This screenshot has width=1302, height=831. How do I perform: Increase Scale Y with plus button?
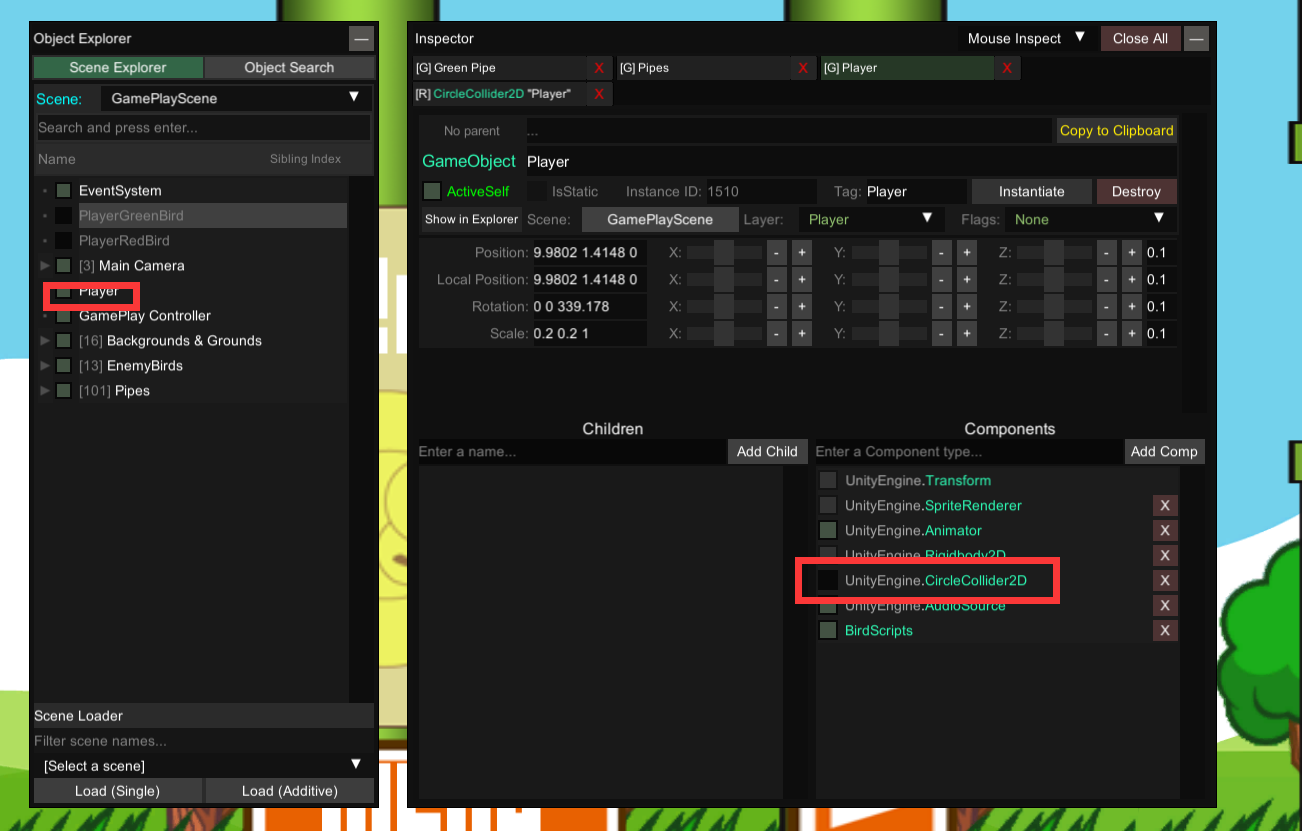point(967,334)
